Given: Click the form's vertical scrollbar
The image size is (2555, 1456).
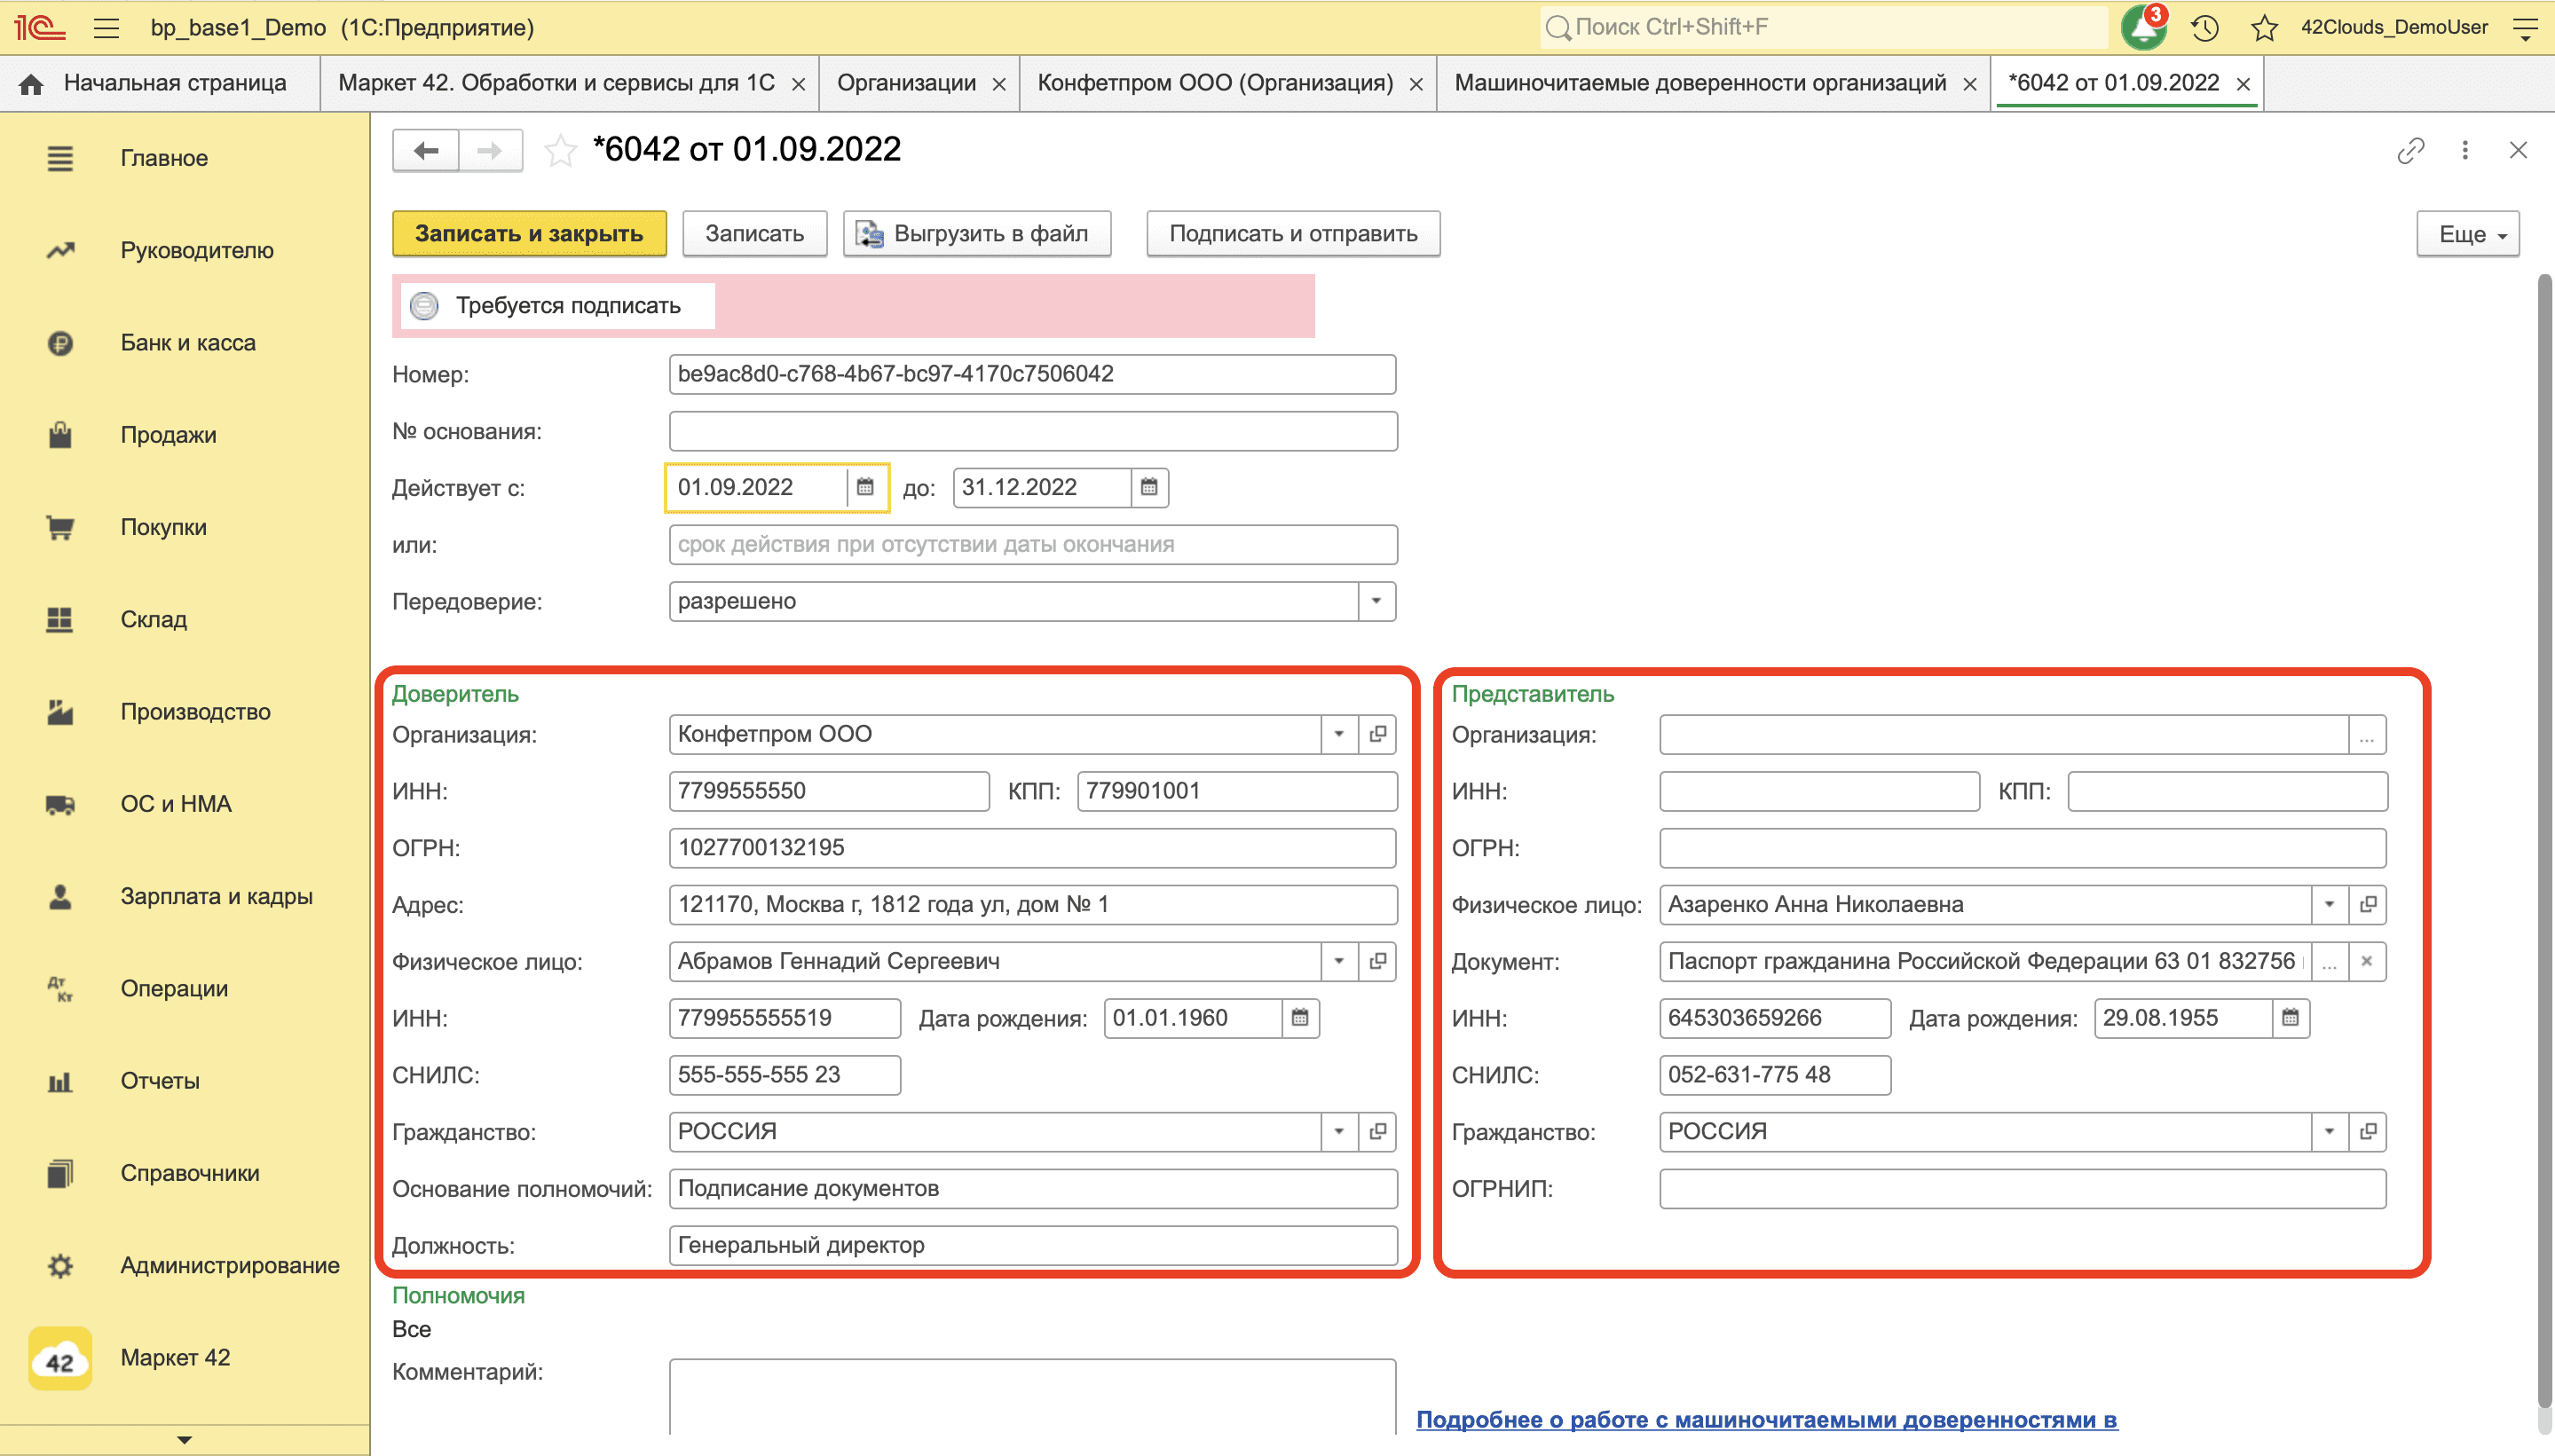Looking at the screenshot, I should pos(2544,840).
